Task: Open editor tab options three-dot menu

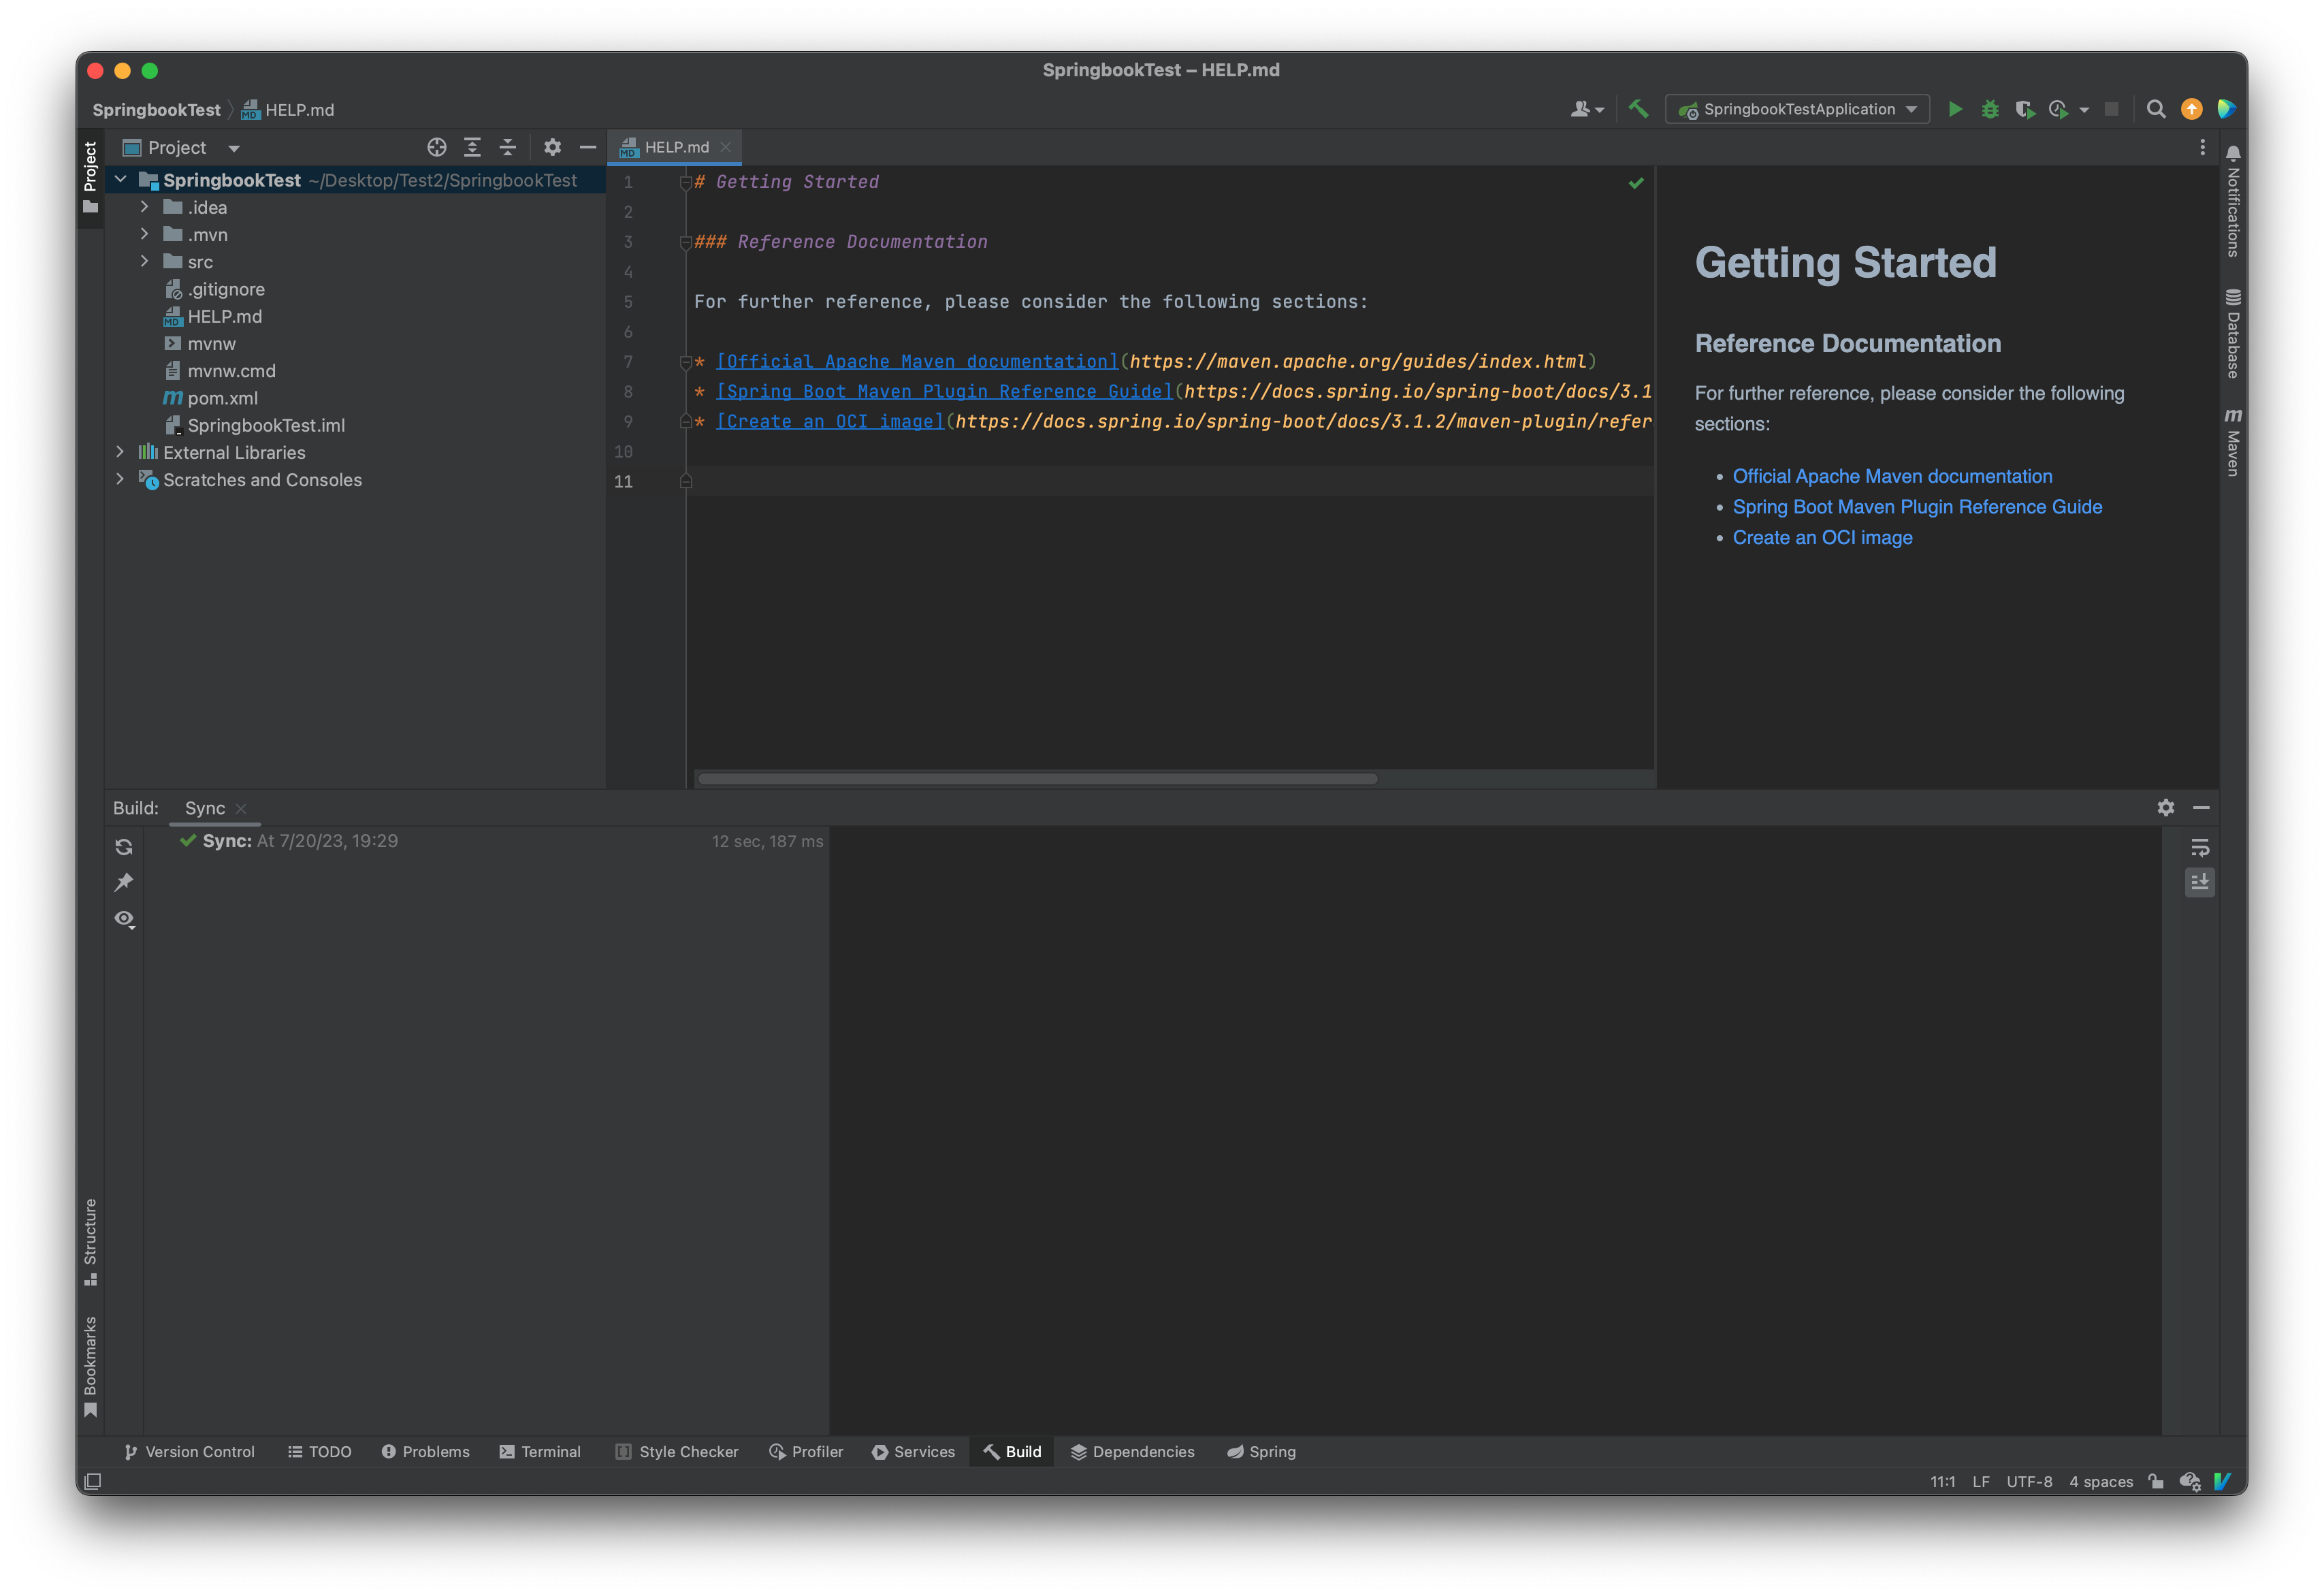Action: click(2202, 147)
